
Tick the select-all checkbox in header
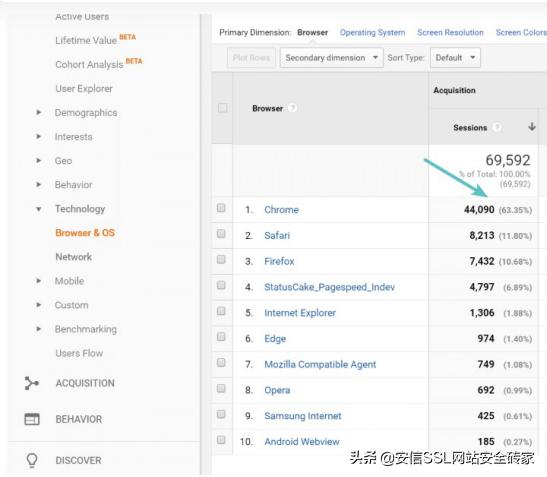(x=222, y=108)
